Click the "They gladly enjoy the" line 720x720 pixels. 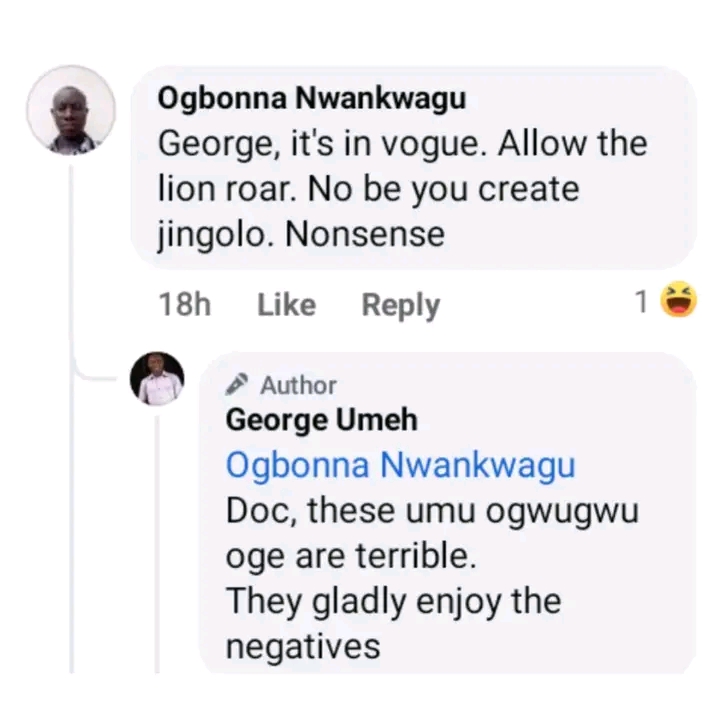393,601
